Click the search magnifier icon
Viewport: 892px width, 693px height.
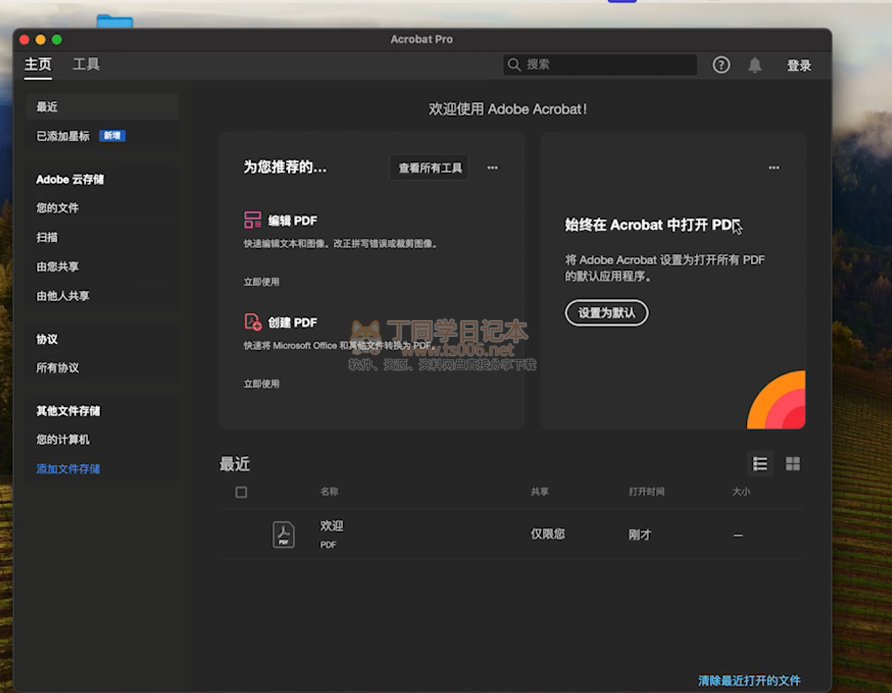(514, 65)
